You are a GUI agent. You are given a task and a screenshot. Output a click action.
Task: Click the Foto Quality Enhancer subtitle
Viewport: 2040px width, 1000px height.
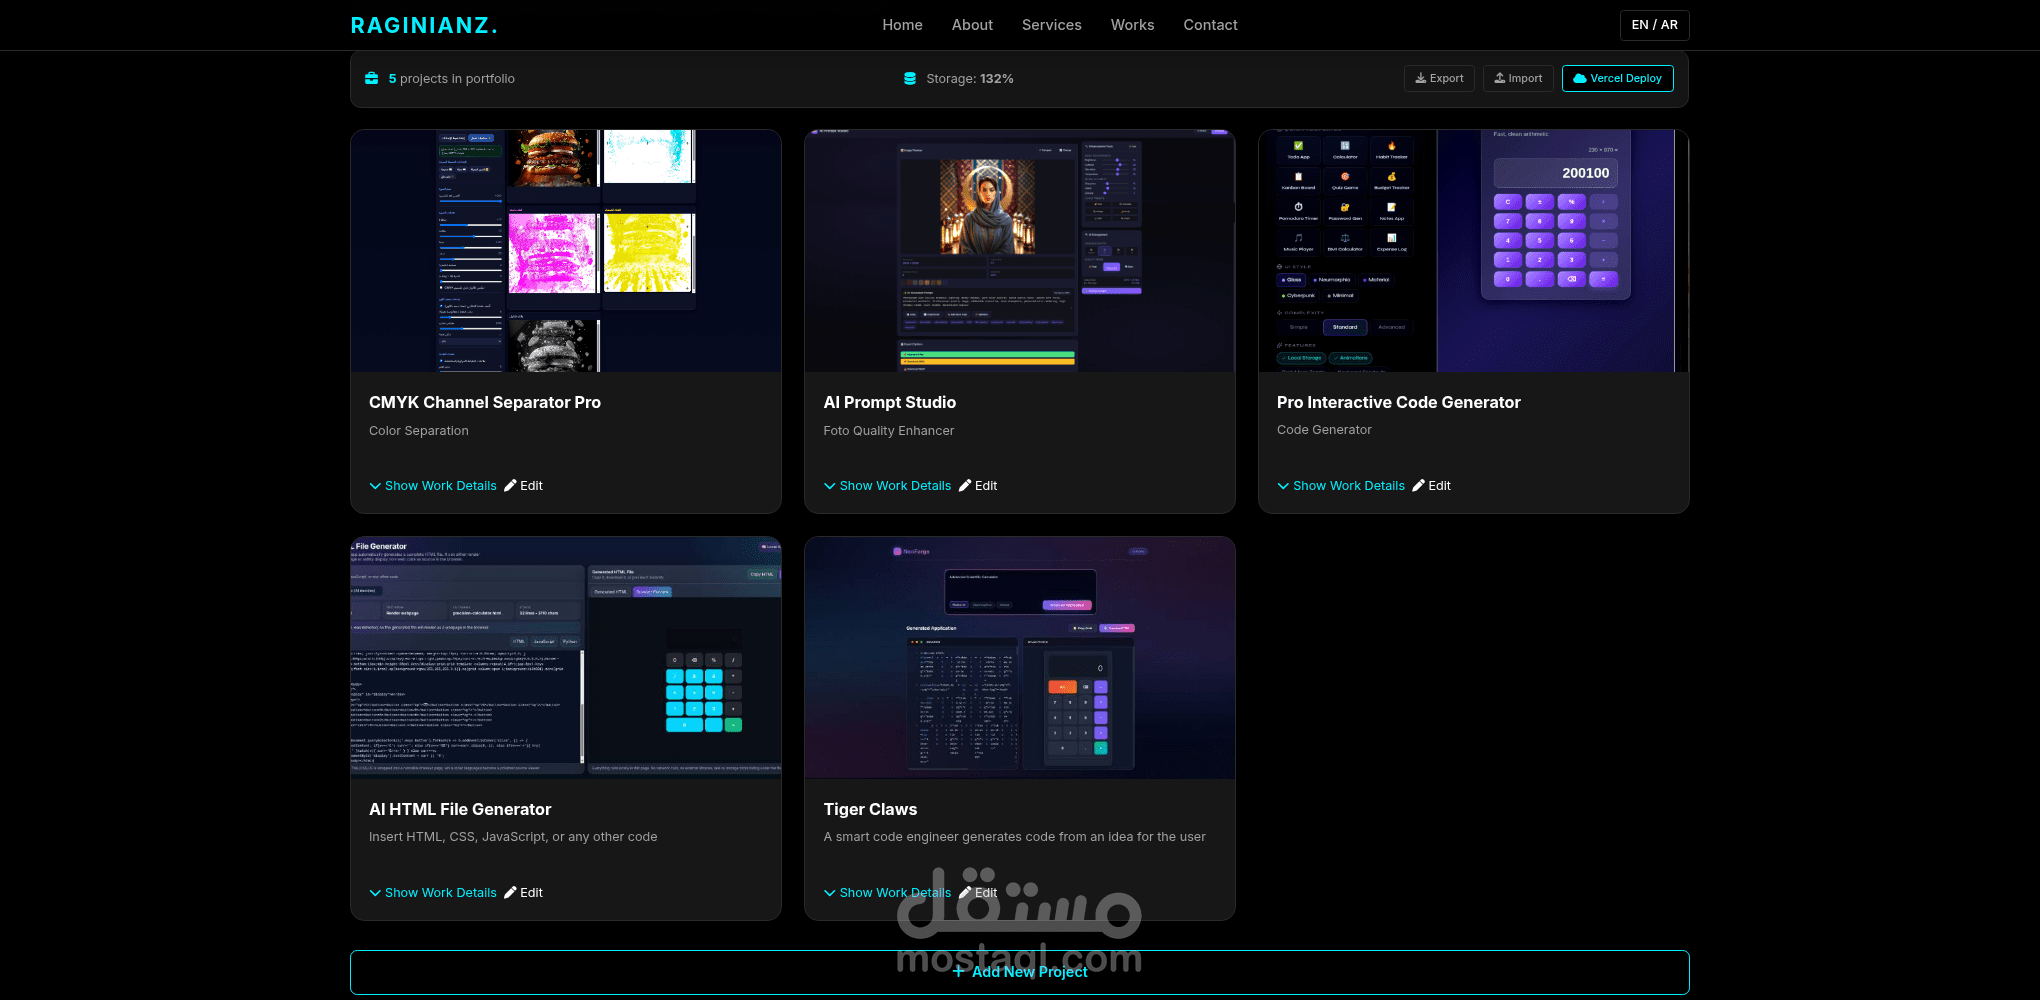point(889,431)
